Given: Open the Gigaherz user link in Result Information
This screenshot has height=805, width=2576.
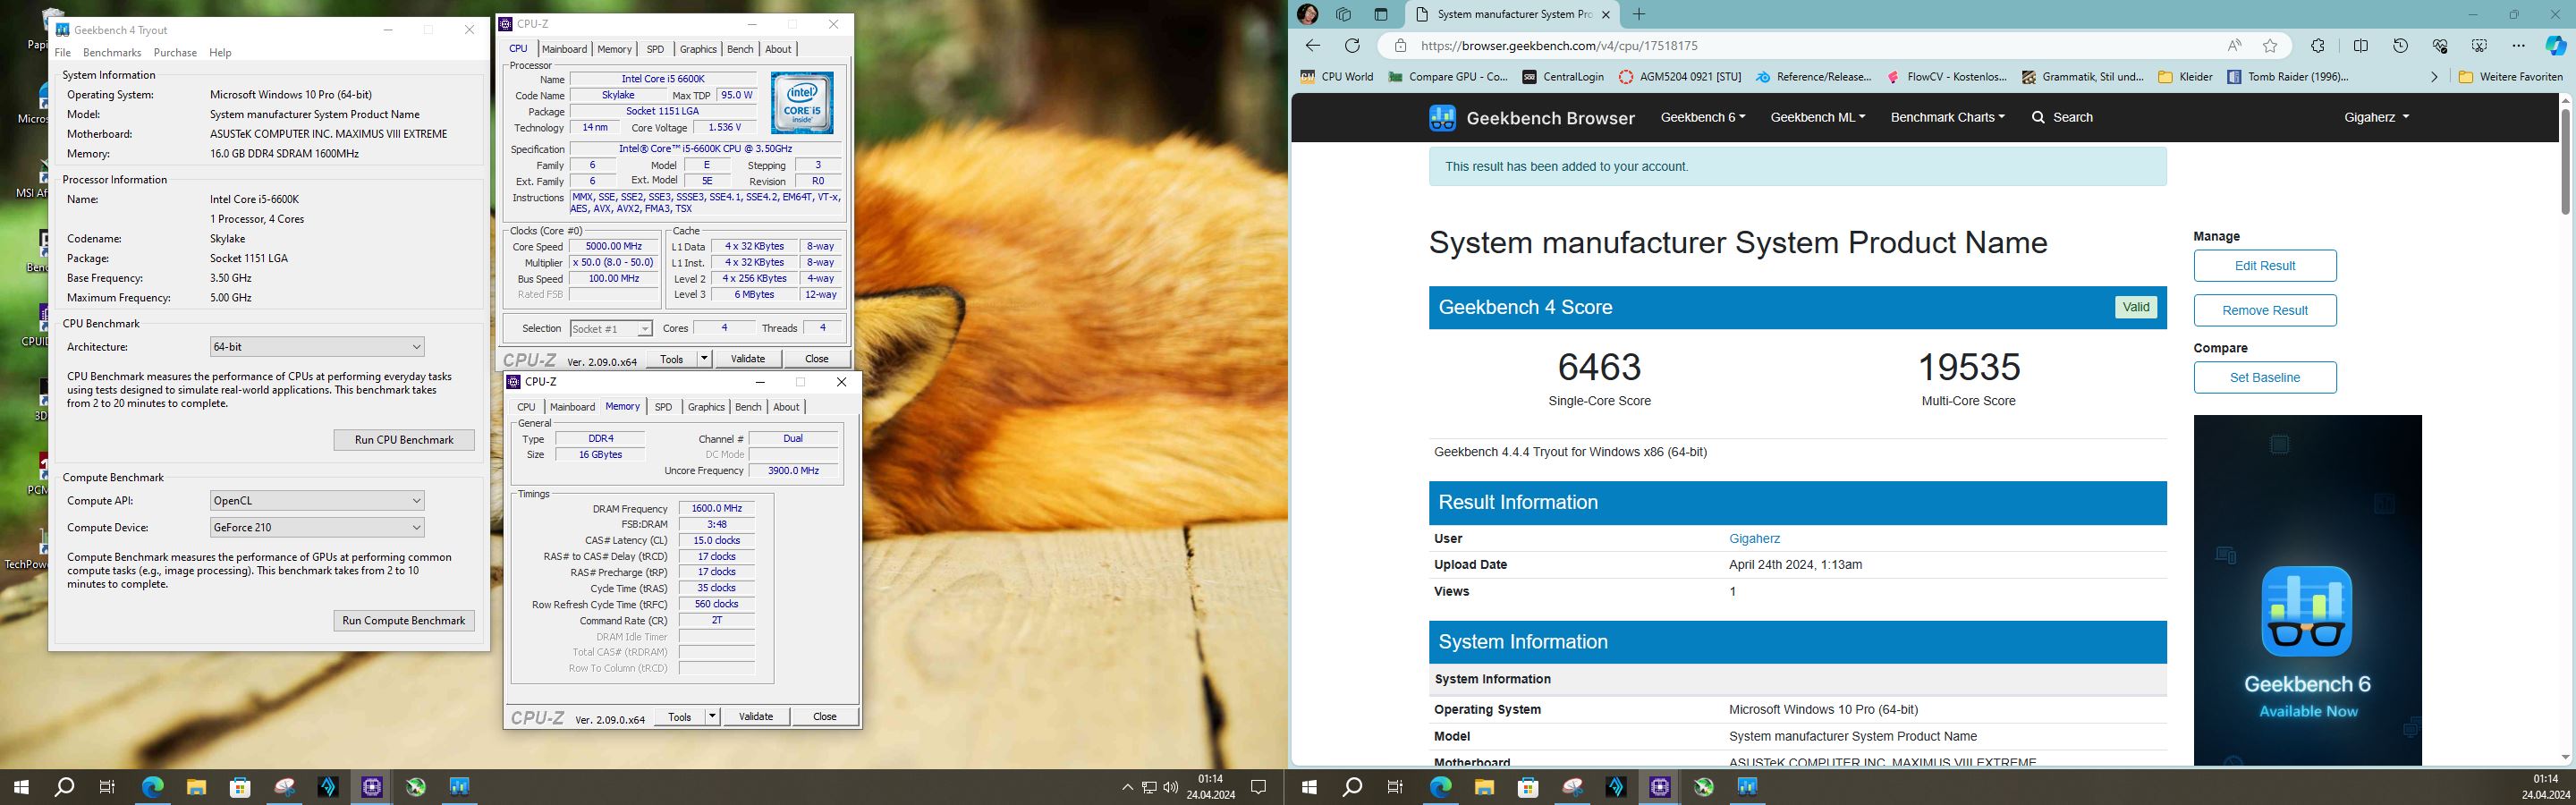Looking at the screenshot, I should click(1754, 538).
